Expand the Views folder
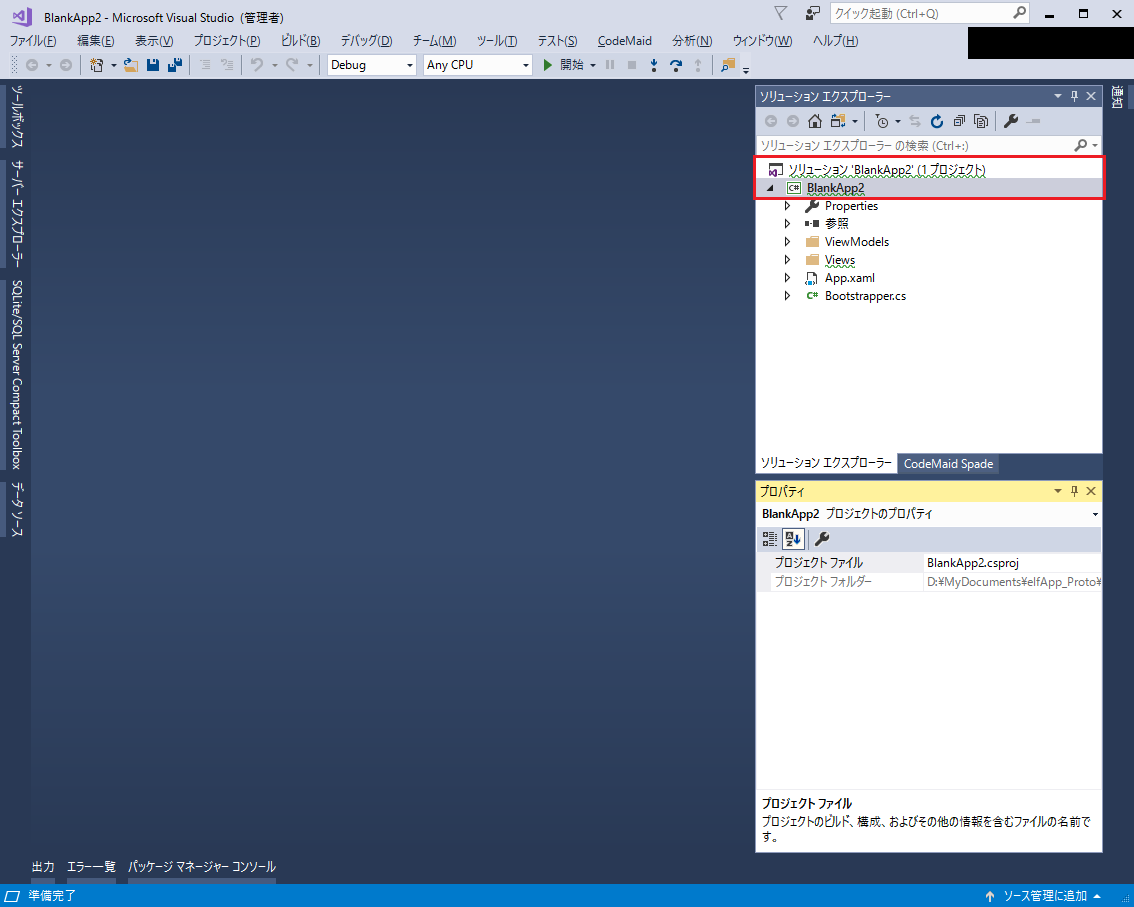The image size is (1134, 907). [788, 260]
